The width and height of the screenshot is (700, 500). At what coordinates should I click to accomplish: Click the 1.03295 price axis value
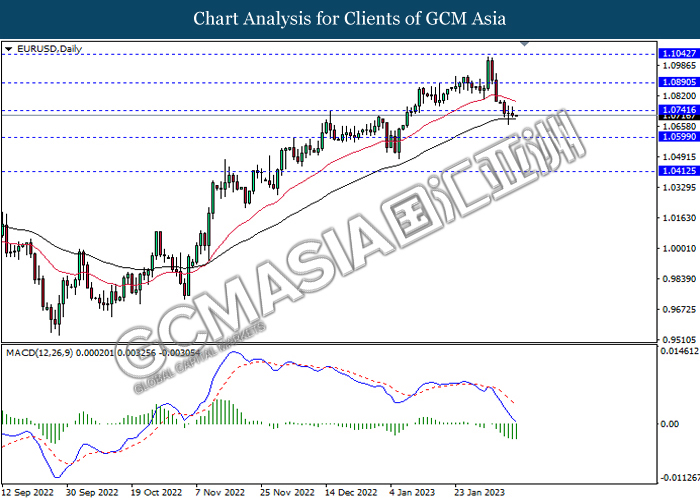coord(679,188)
